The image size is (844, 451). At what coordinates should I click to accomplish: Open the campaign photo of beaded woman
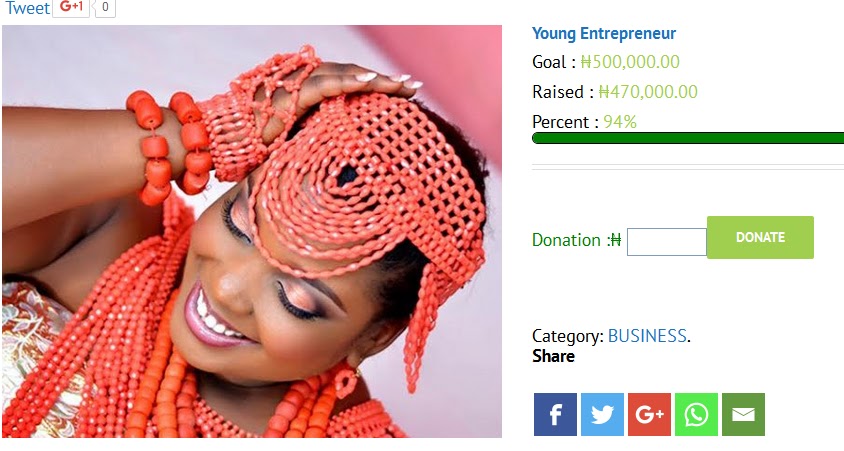(252, 231)
